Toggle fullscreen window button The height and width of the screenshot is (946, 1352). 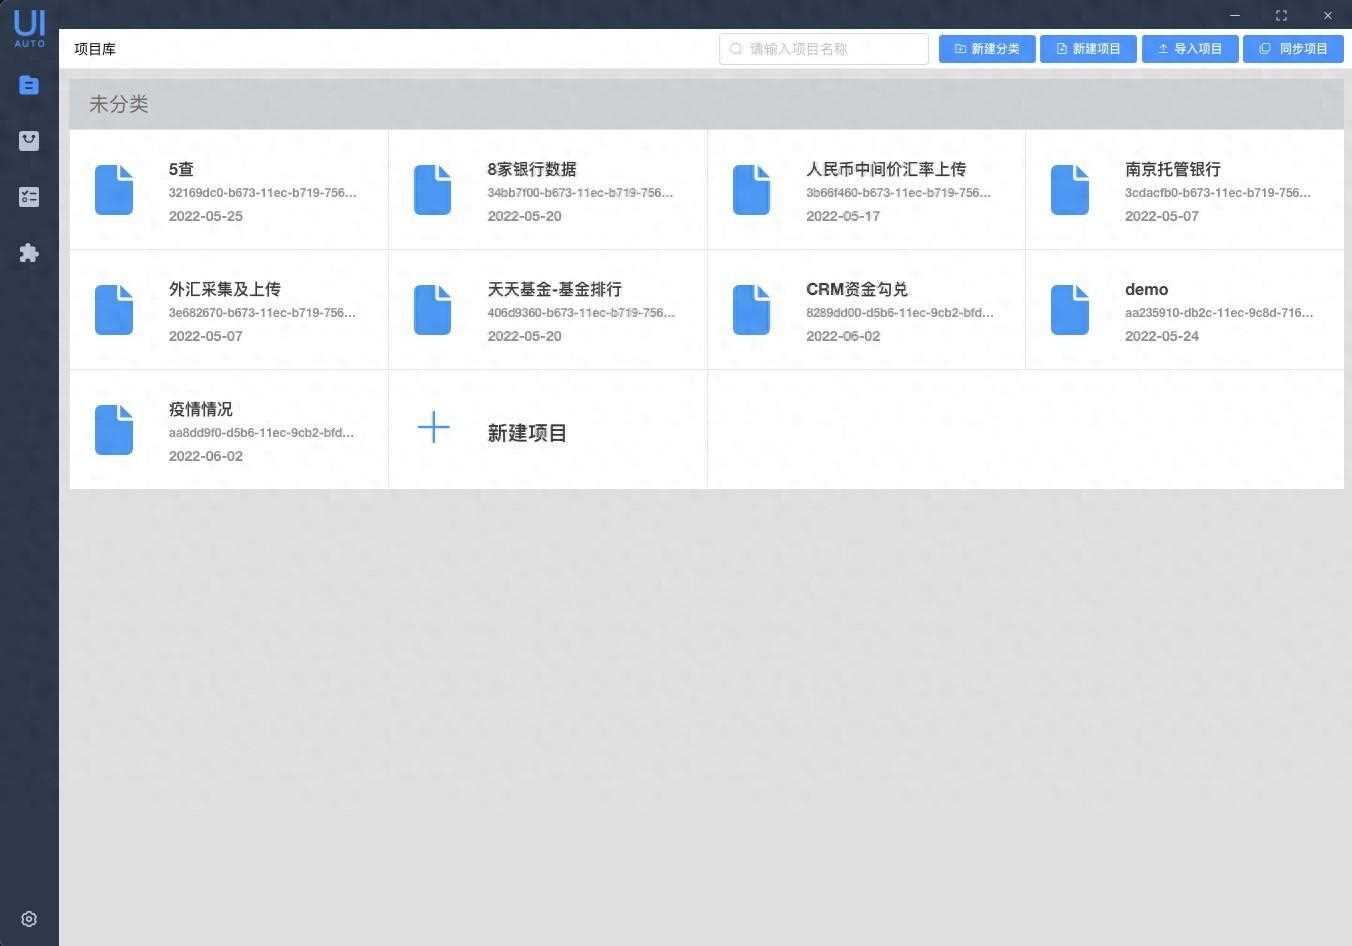point(1281,15)
